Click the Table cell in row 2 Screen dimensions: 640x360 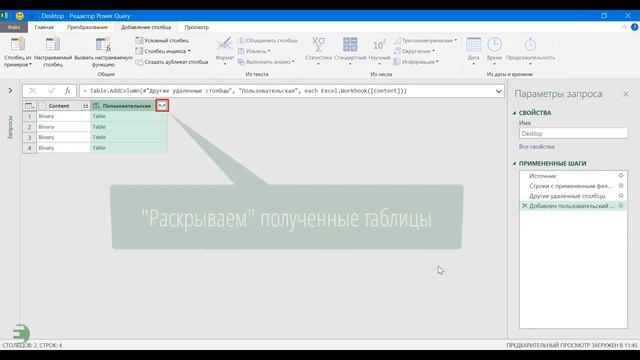[129, 127]
